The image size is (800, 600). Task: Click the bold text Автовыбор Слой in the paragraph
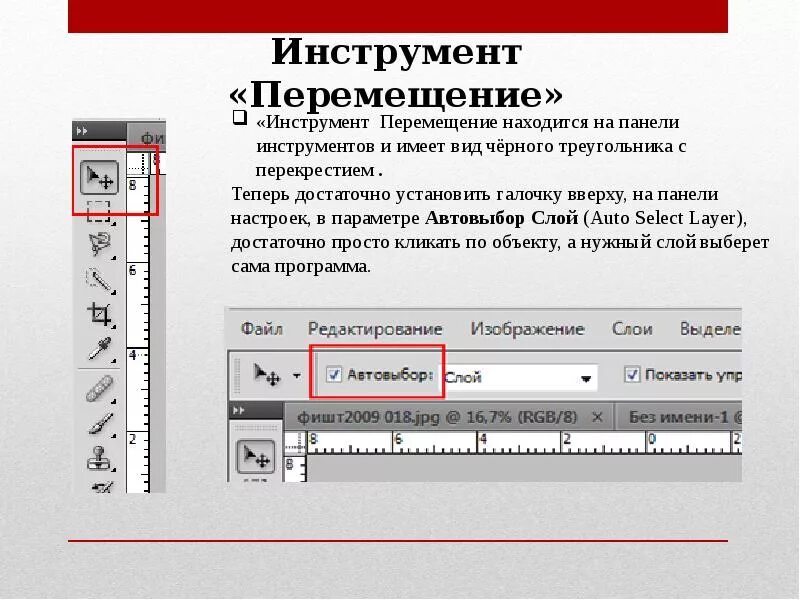coord(502,218)
